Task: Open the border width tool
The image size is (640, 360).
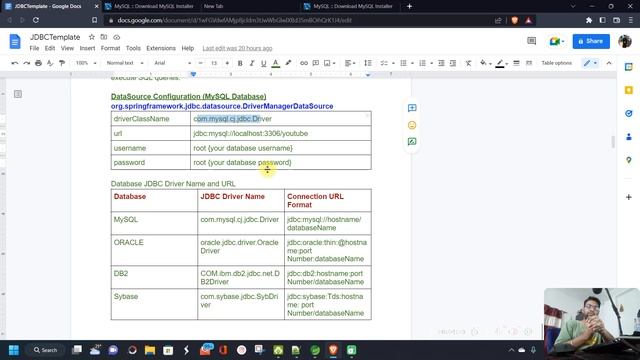Action: click(516, 63)
